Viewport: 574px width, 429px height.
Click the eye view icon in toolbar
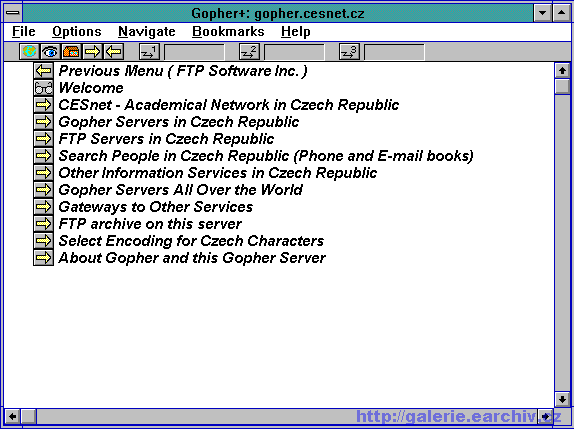point(50,52)
